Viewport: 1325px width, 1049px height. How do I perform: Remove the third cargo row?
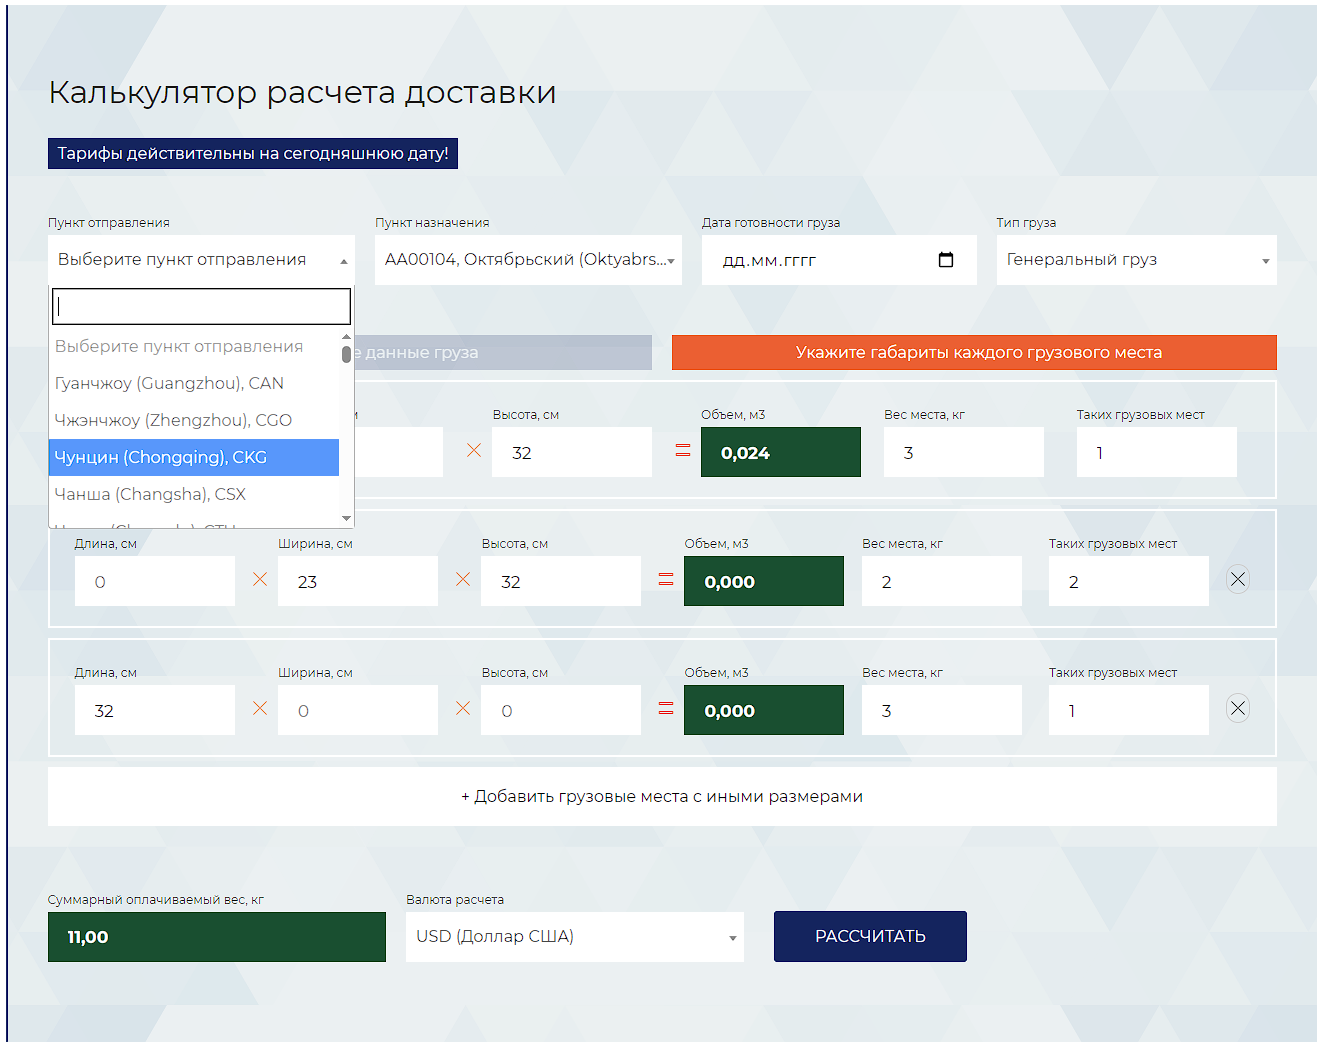[1237, 709]
